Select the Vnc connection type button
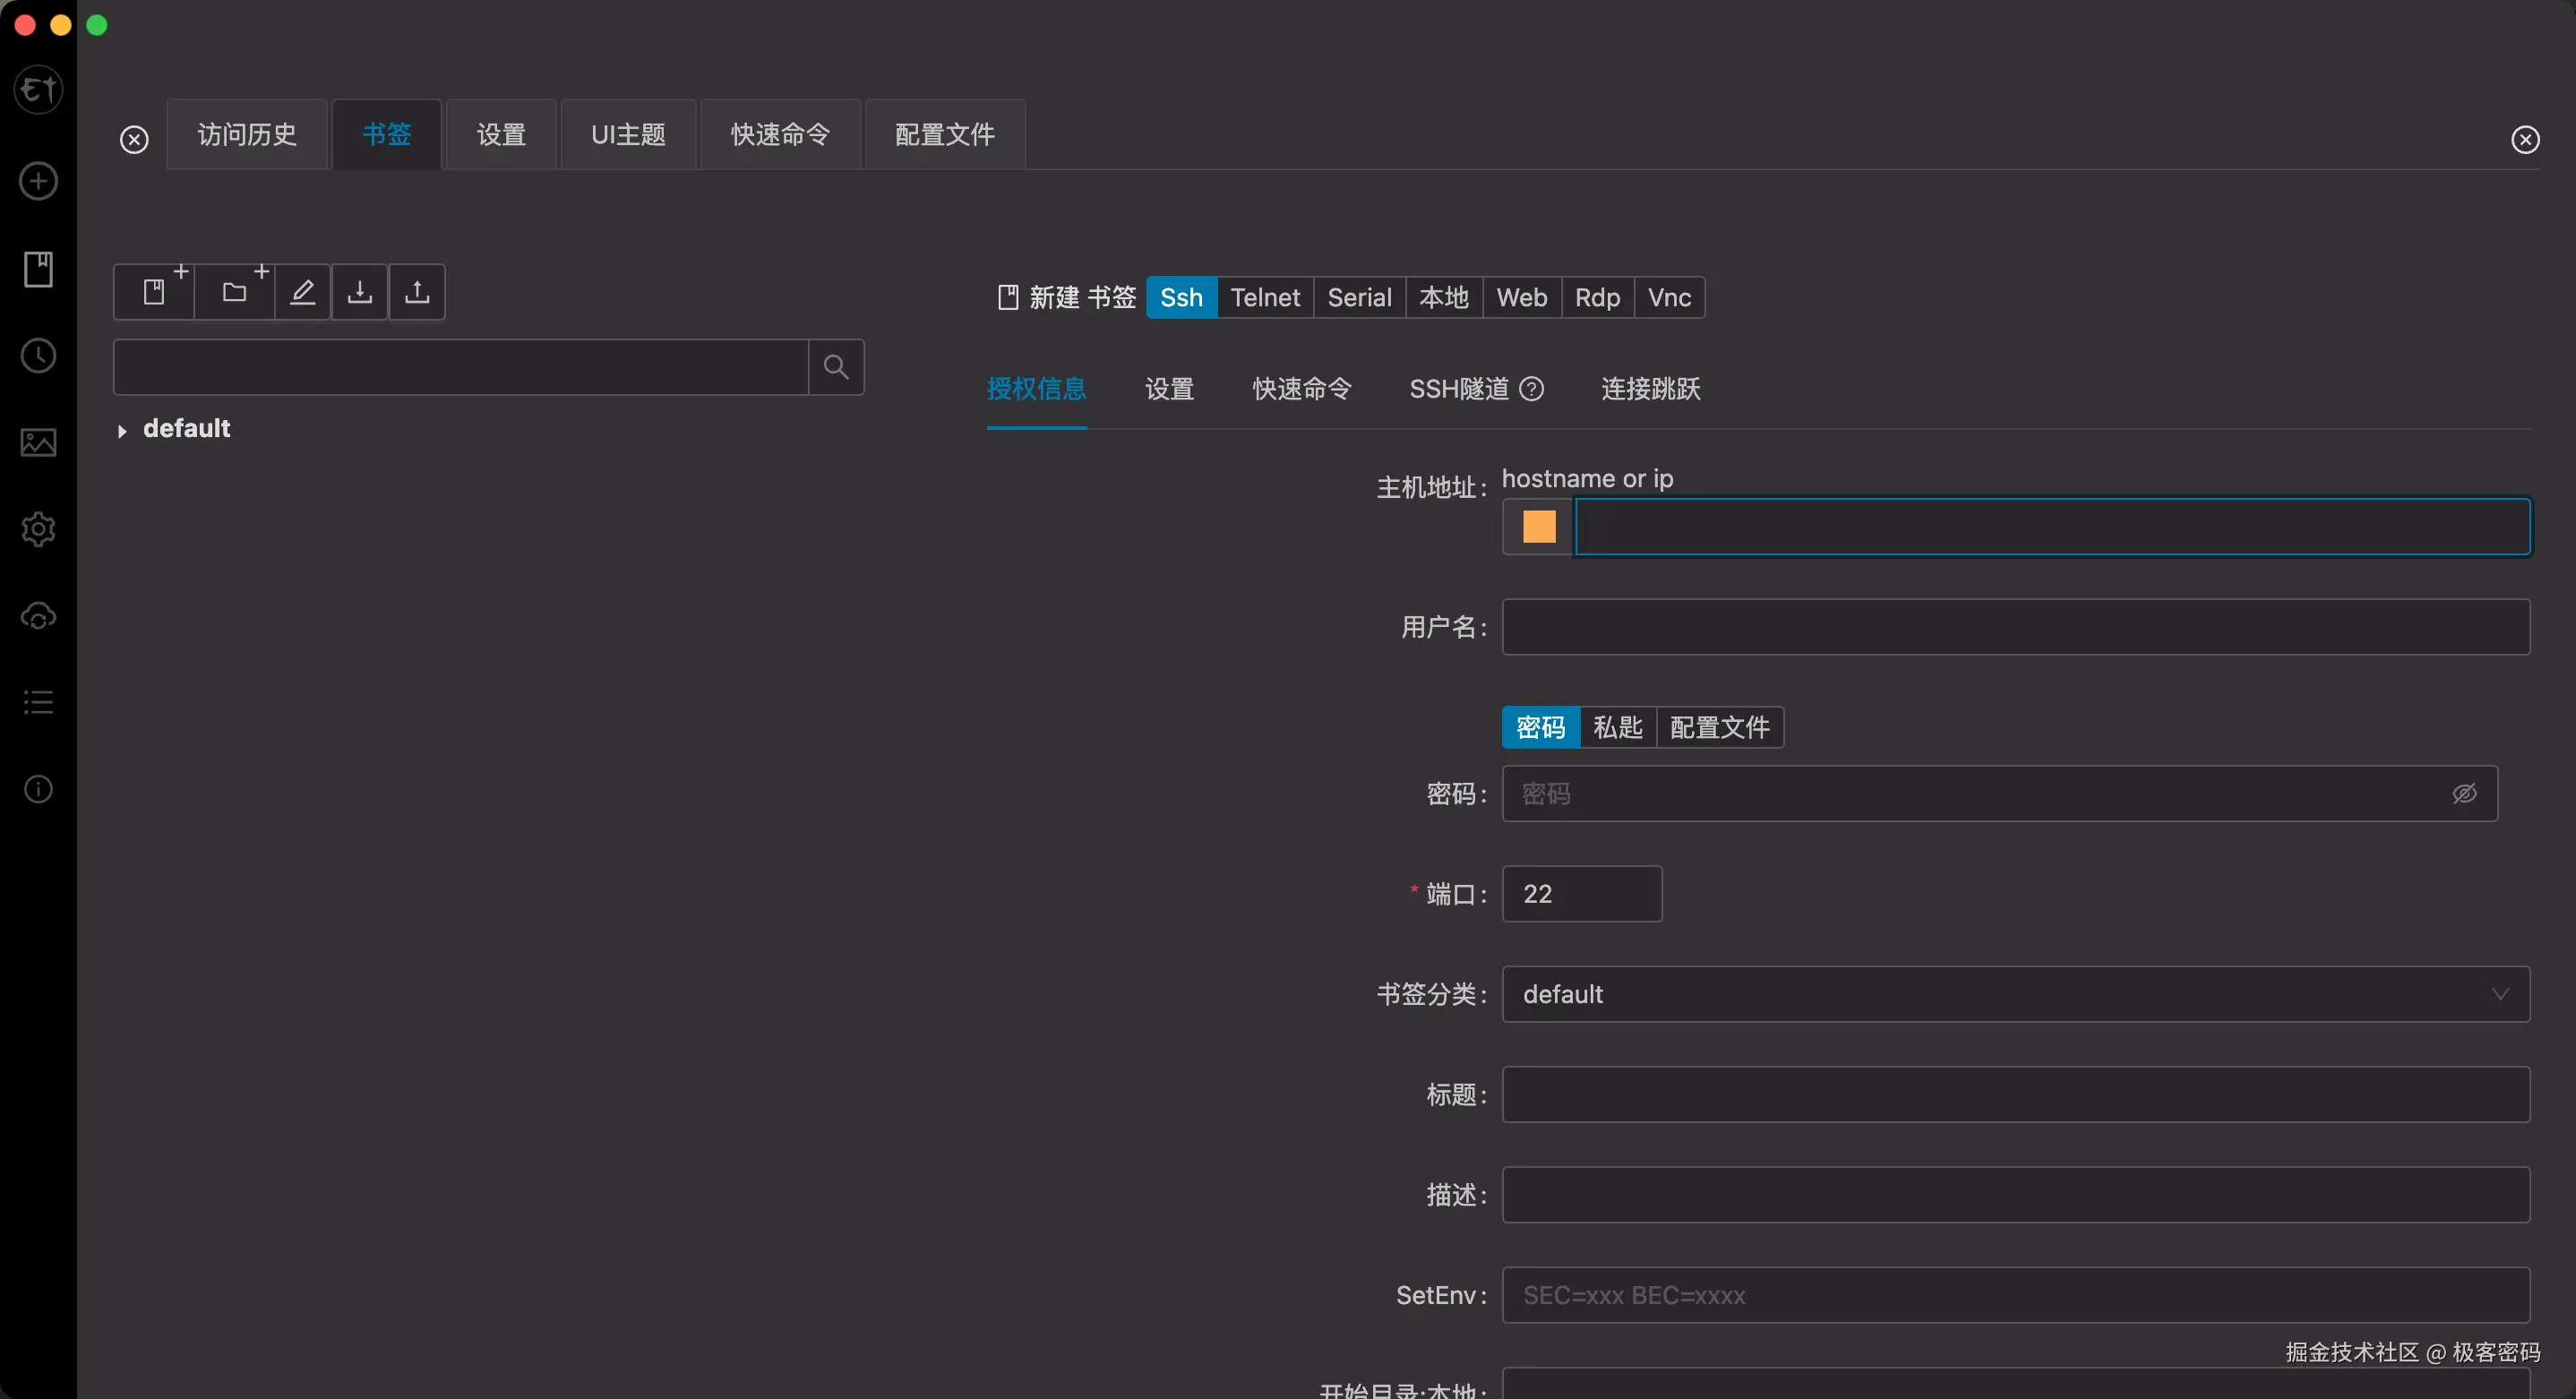The width and height of the screenshot is (2576, 1399). tap(1668, 298)
